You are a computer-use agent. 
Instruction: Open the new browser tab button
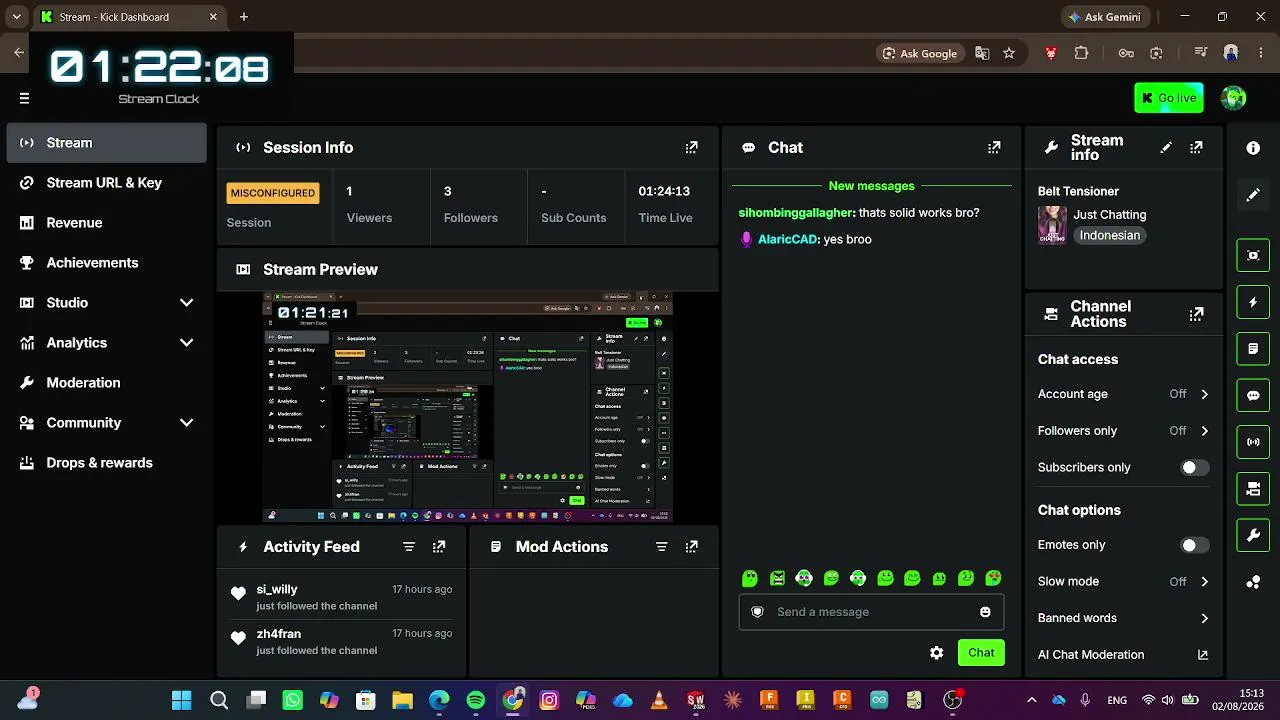[x=244, y=17]
